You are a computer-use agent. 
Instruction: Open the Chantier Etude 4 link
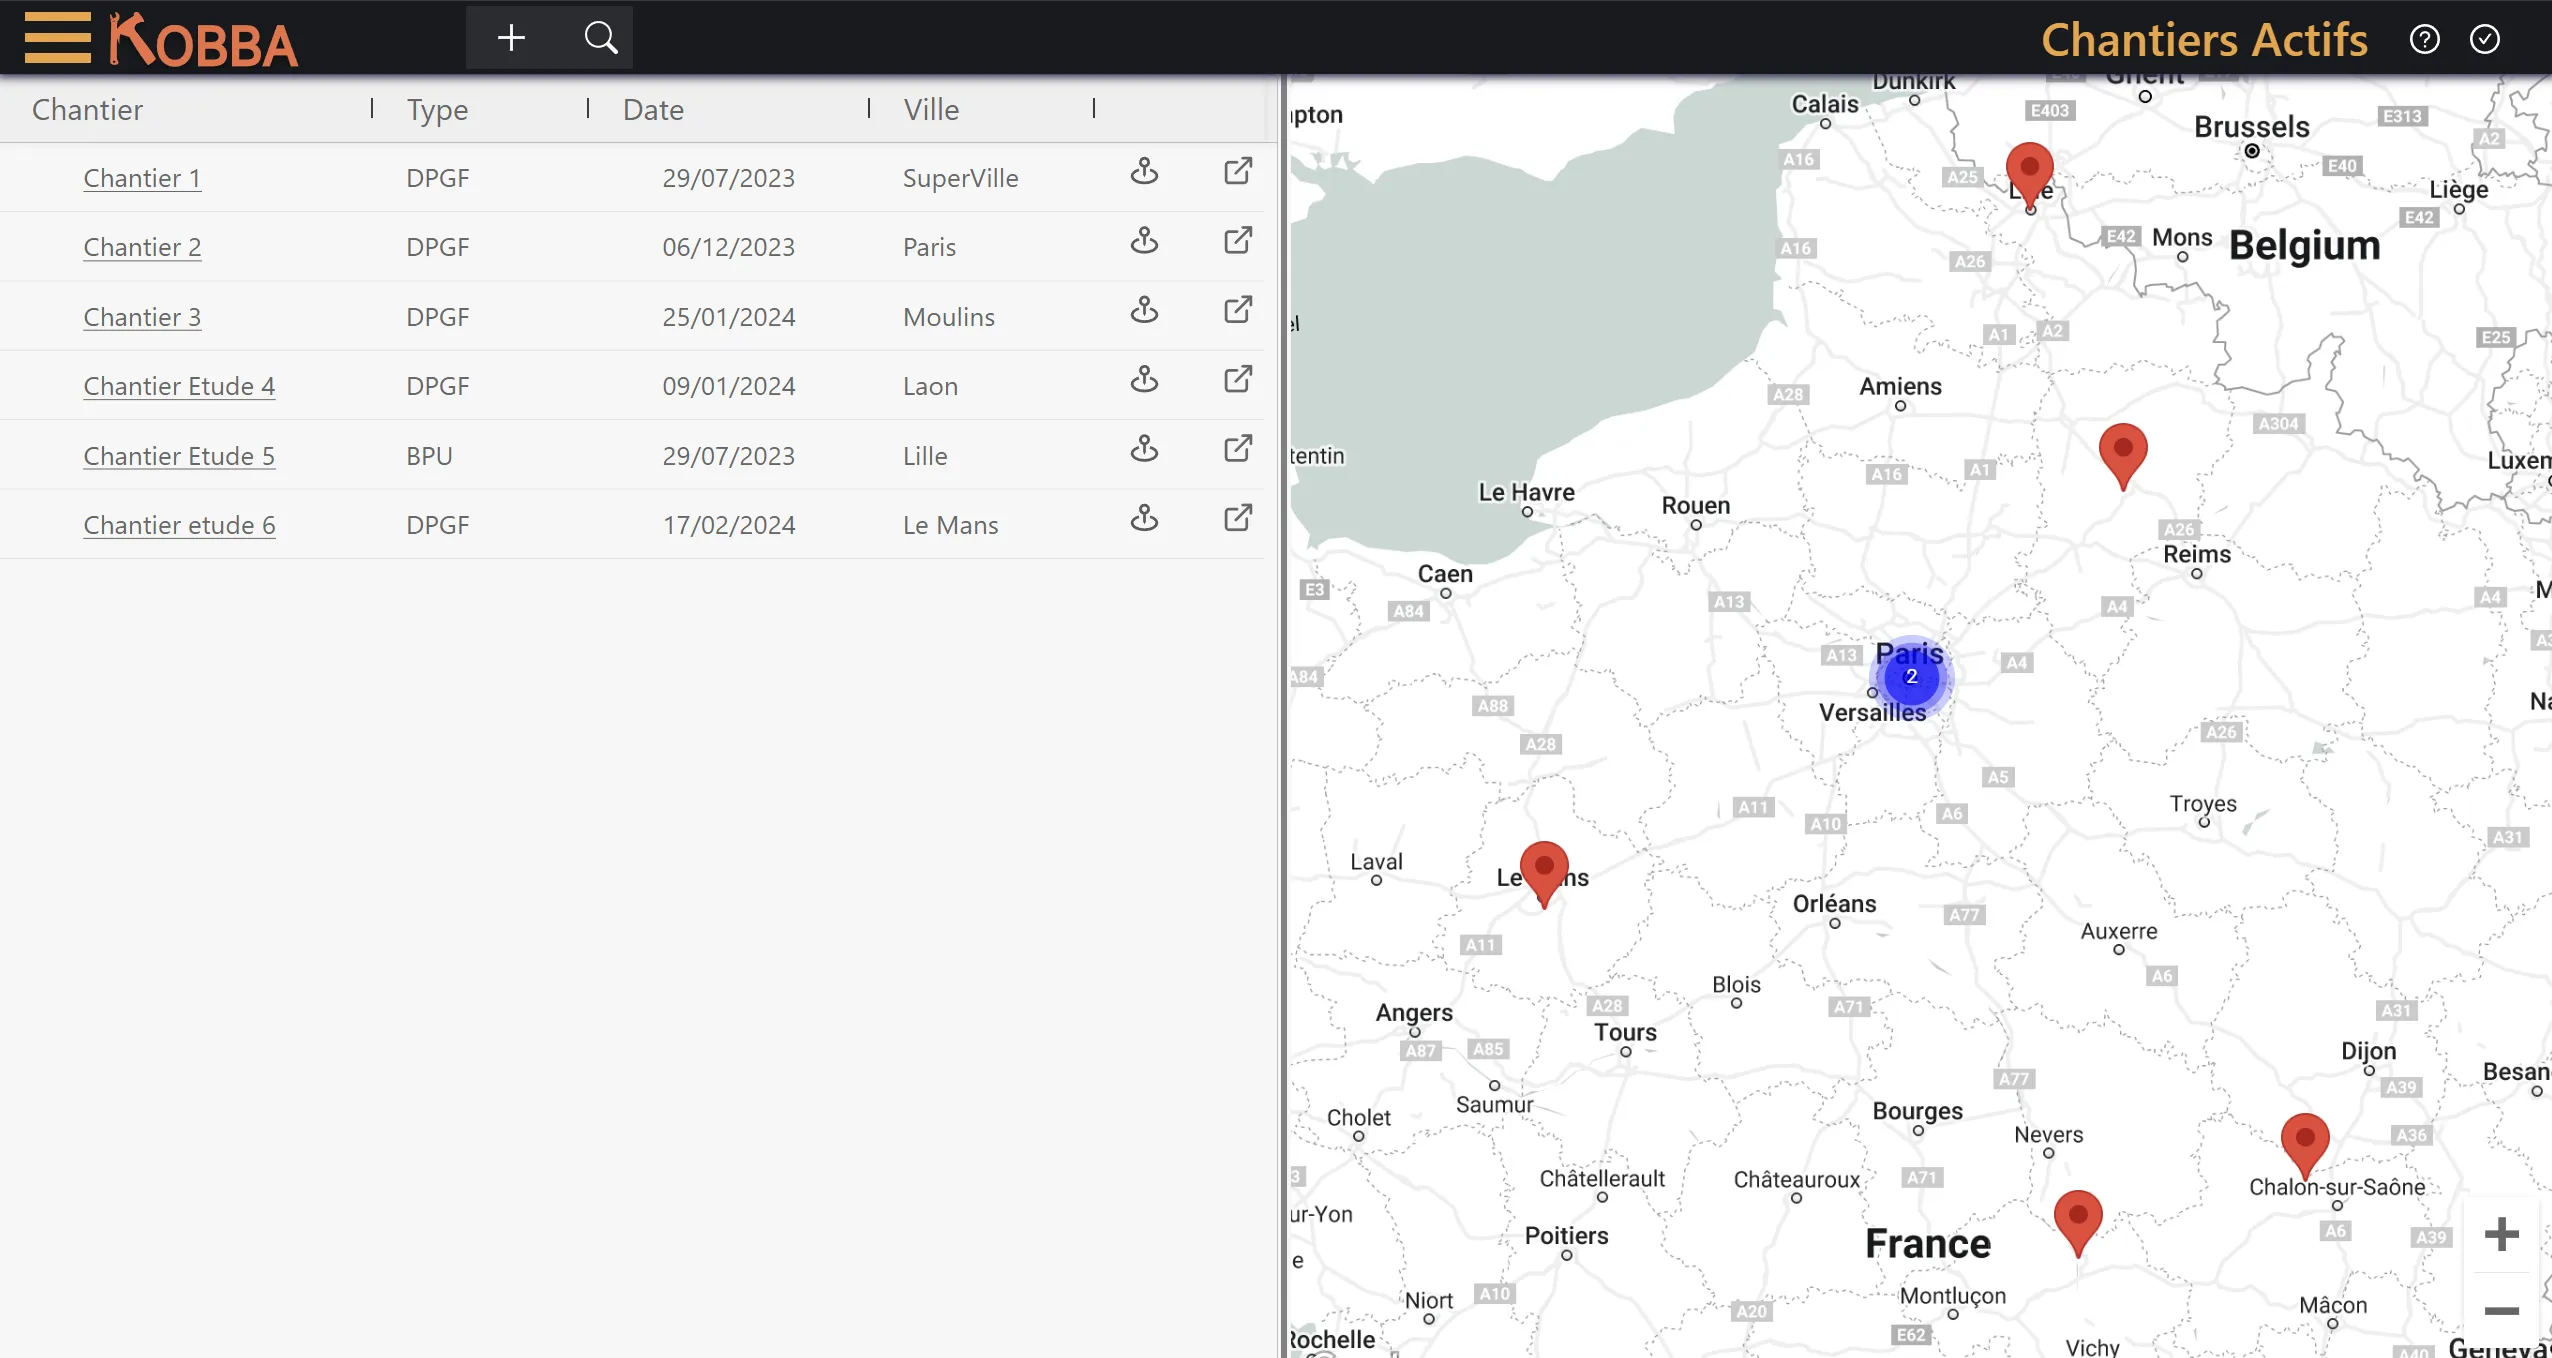click(179, 386)
